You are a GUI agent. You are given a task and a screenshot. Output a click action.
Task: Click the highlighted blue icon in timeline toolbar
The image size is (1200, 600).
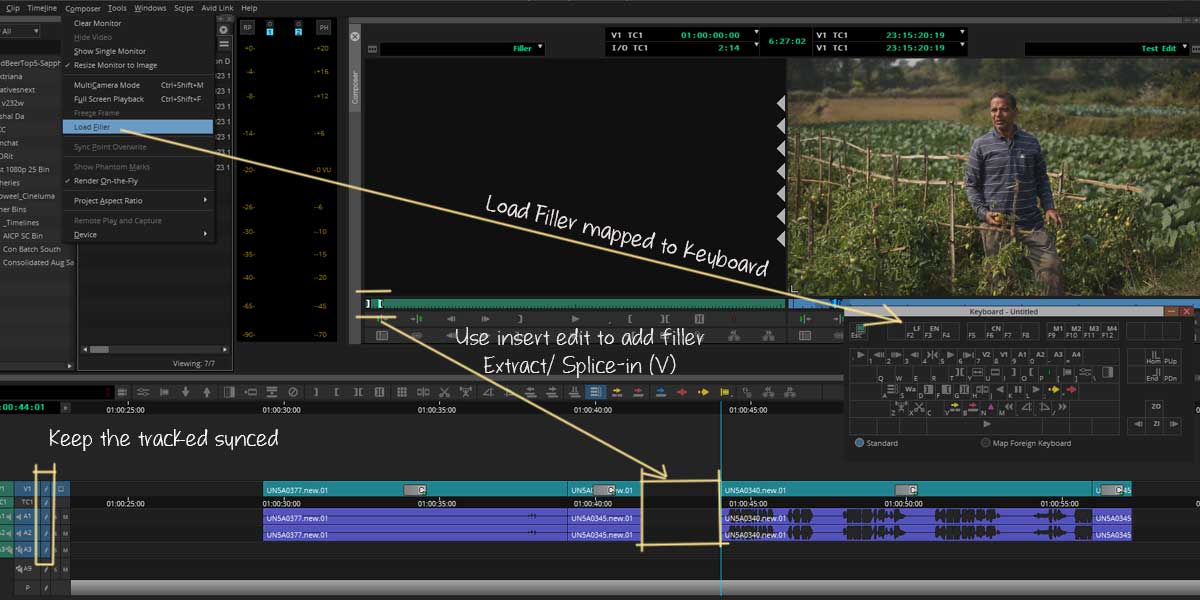[x=594, y=392]
